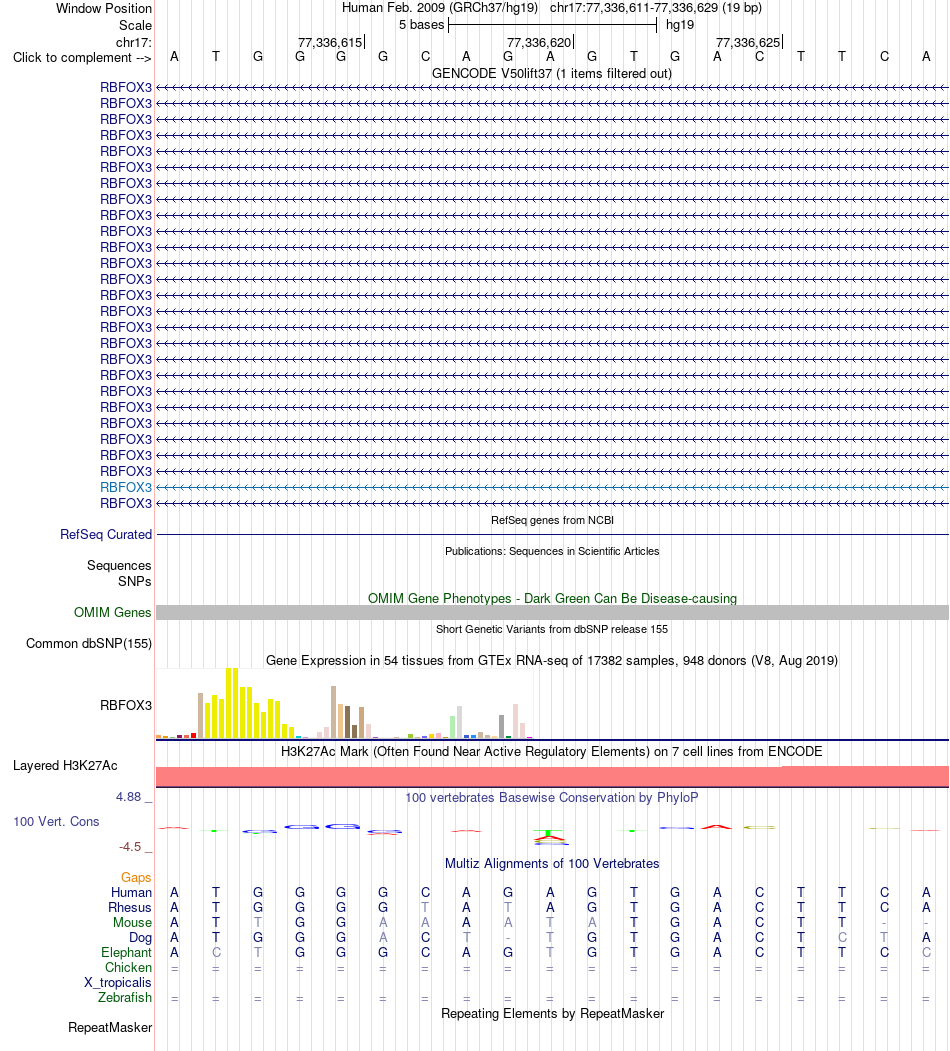
Task: Select the light-blue highlighted RBFOX3 transcript label
Action: pos(126,487)
